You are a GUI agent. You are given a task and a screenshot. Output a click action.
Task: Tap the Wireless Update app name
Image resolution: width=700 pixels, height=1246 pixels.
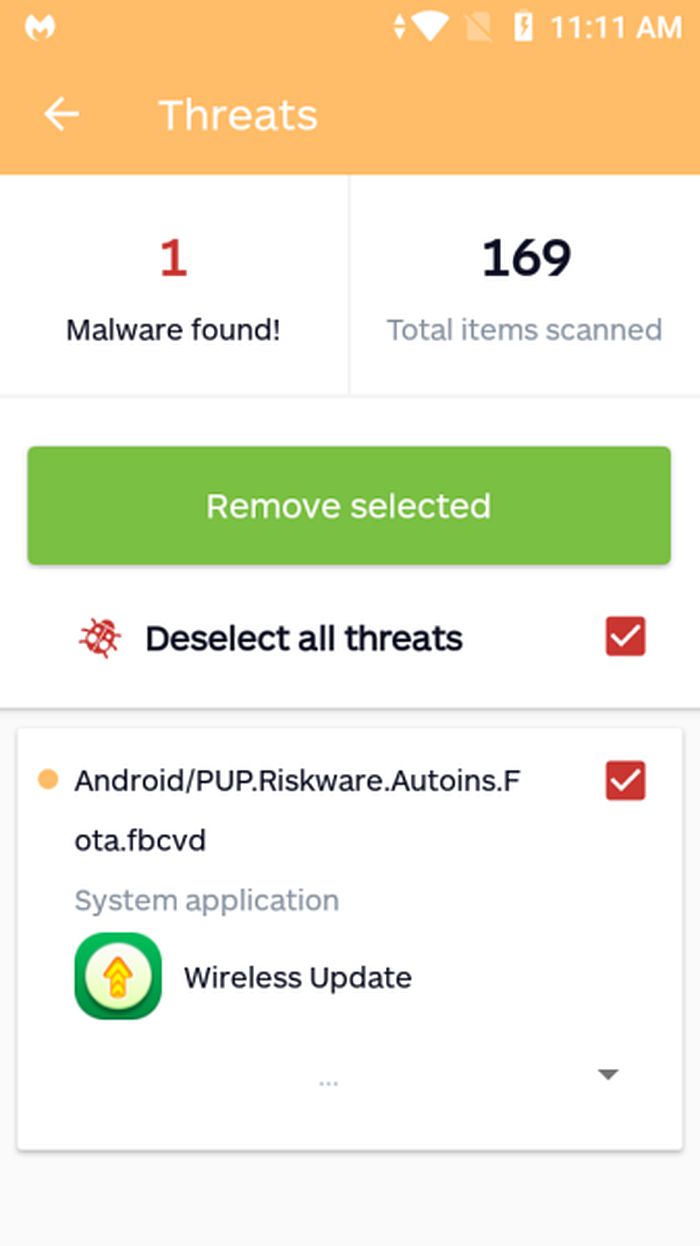298,977
